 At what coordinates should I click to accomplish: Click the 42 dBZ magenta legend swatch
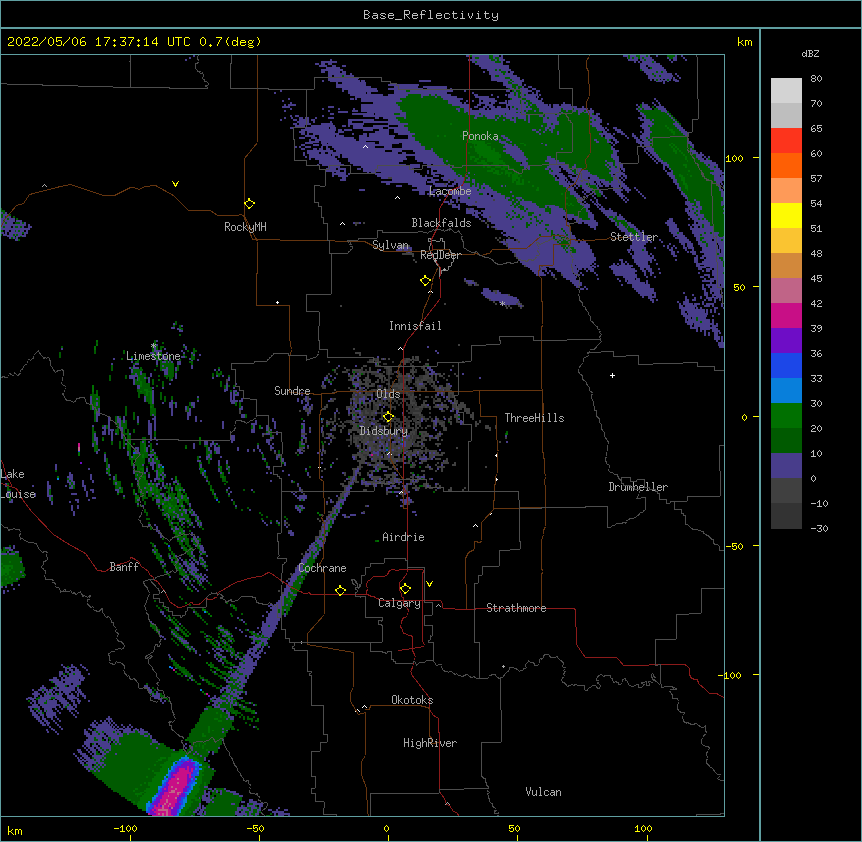tap(786, 315)
